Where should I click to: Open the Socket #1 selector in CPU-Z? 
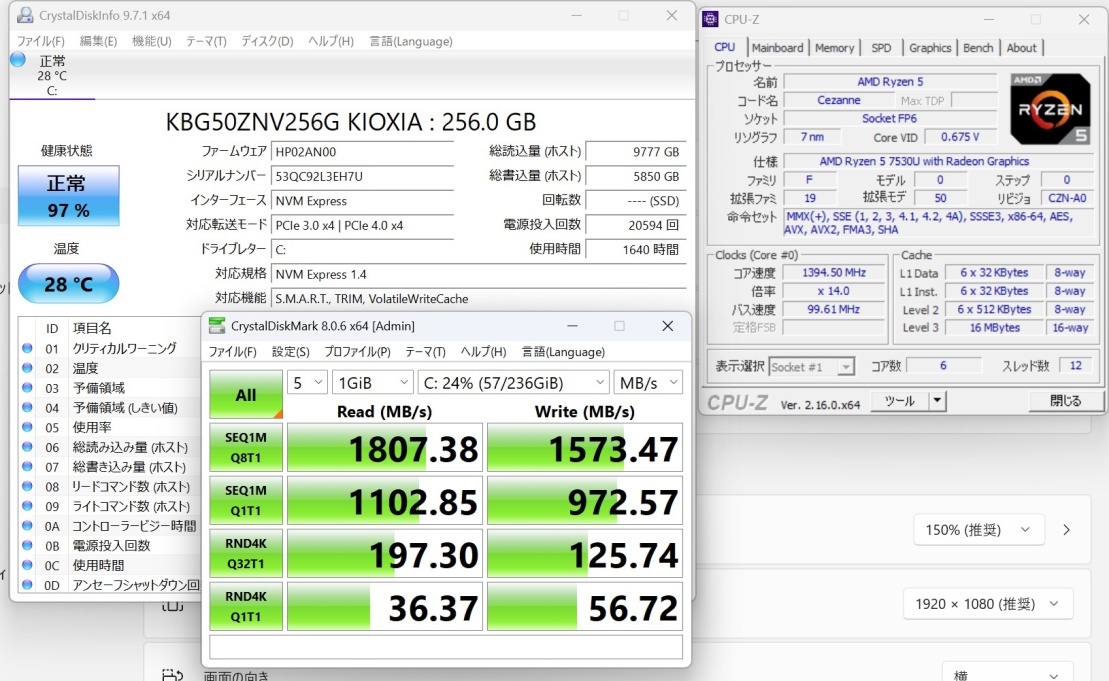click(810, 365)
